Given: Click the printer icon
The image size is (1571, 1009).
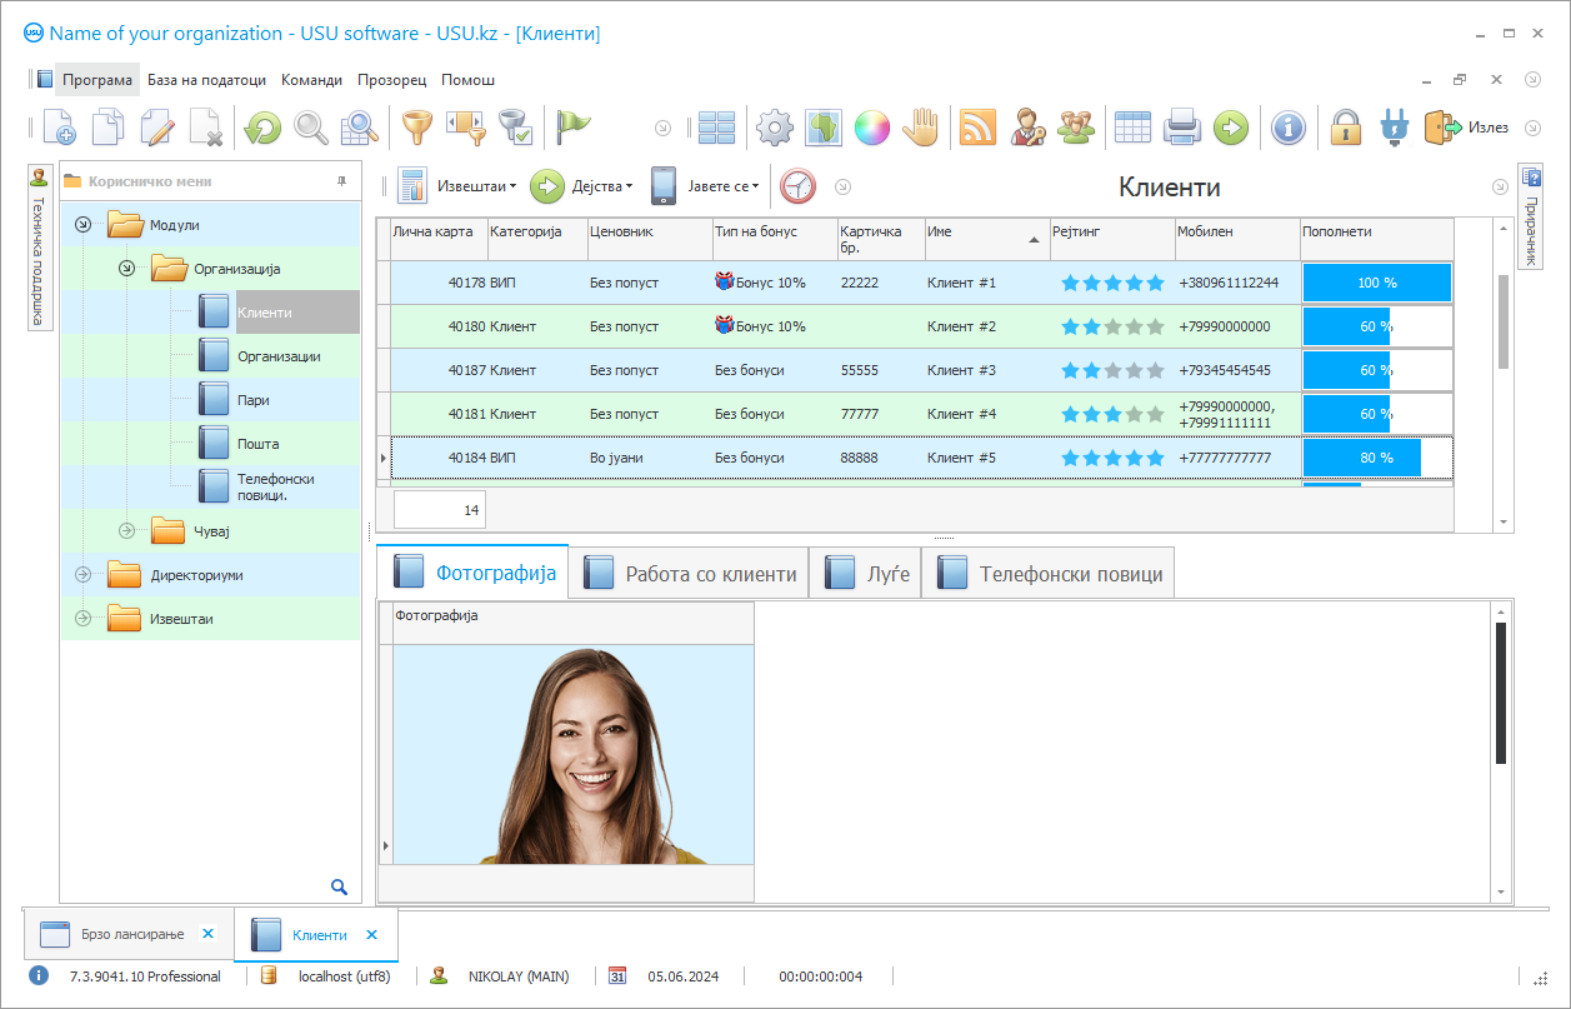Looking at the screenshot, I should click(1182, 128).
